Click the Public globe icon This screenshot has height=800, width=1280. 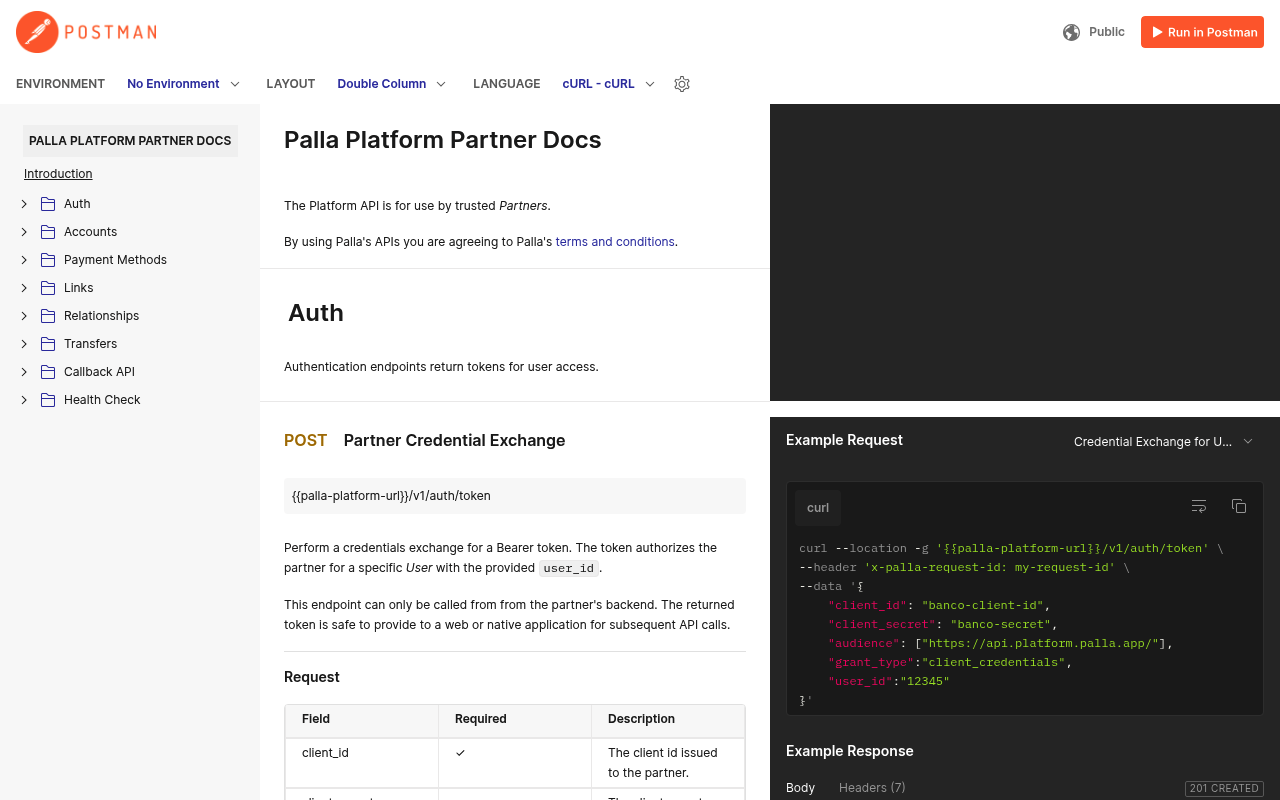[x=1071, y=32]
